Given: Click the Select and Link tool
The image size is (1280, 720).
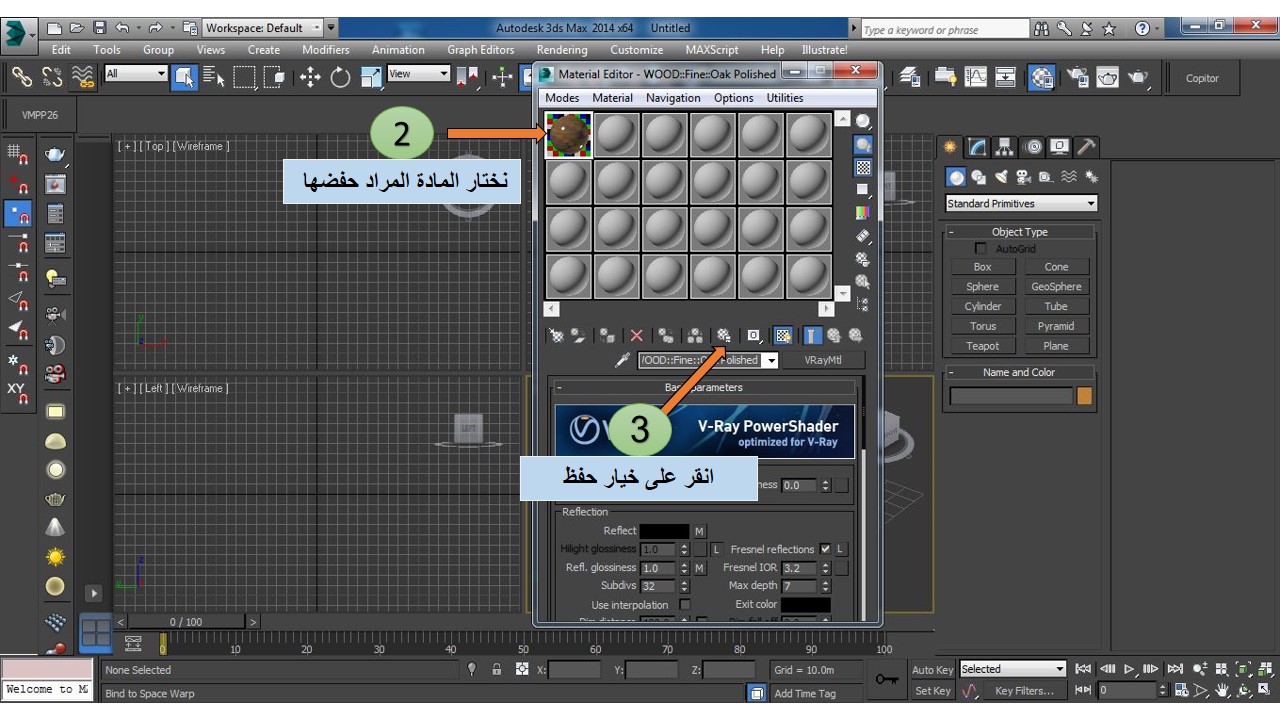Looking at the screenshot, I should coord(21,77).
